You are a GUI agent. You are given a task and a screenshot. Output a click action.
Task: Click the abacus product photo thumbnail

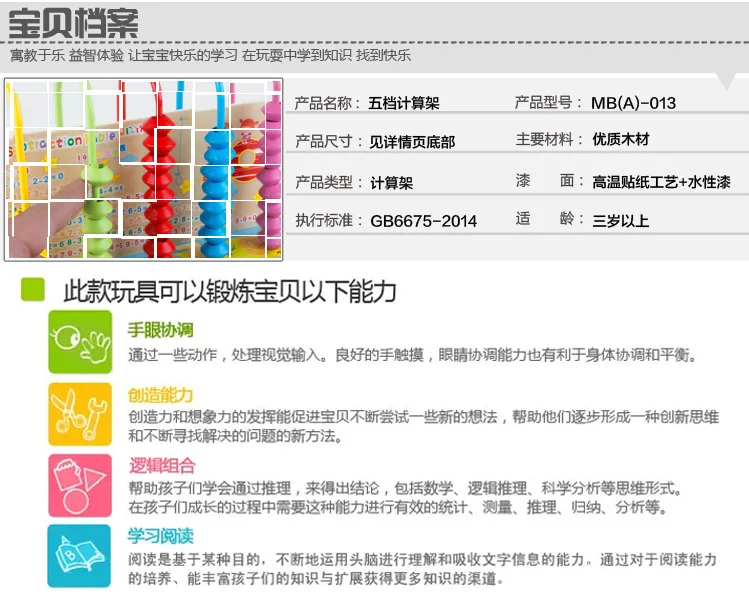tap(144, 170)
